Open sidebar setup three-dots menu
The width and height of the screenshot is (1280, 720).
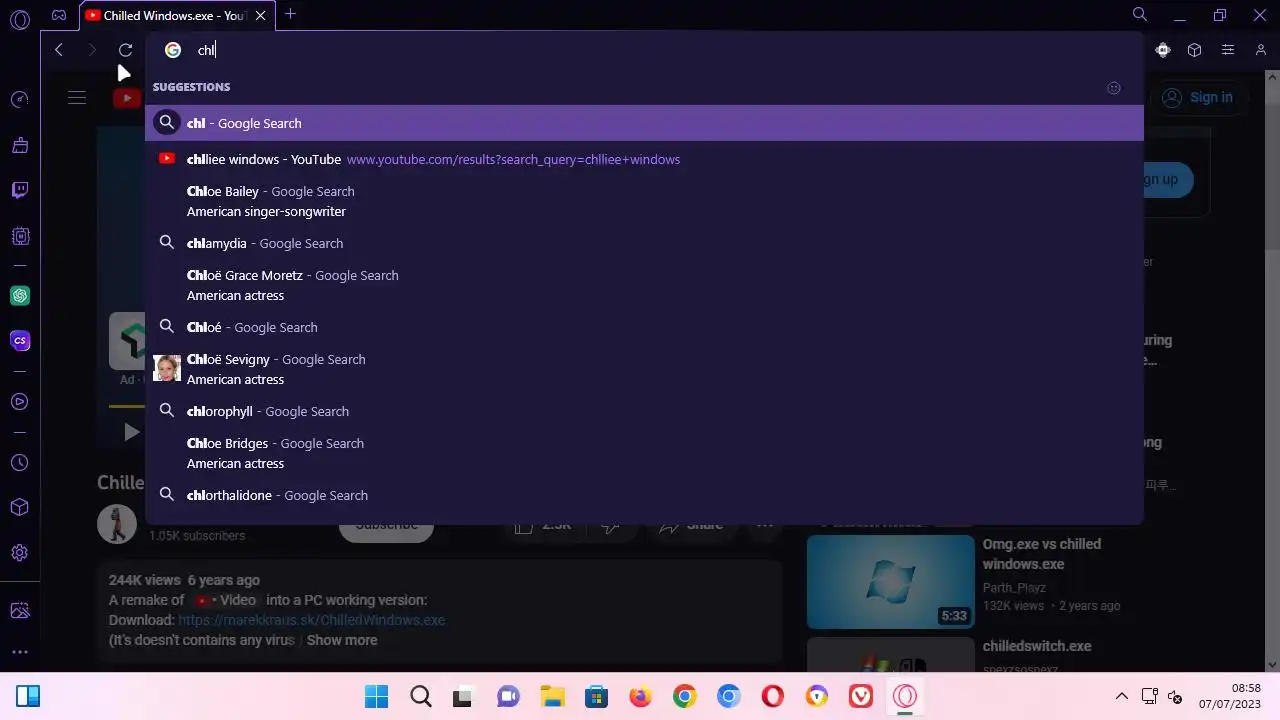19,652
